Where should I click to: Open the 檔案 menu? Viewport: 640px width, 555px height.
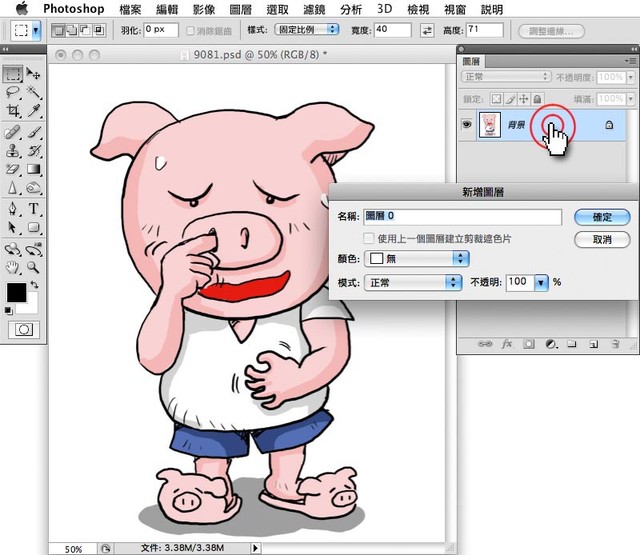point(130,9)
